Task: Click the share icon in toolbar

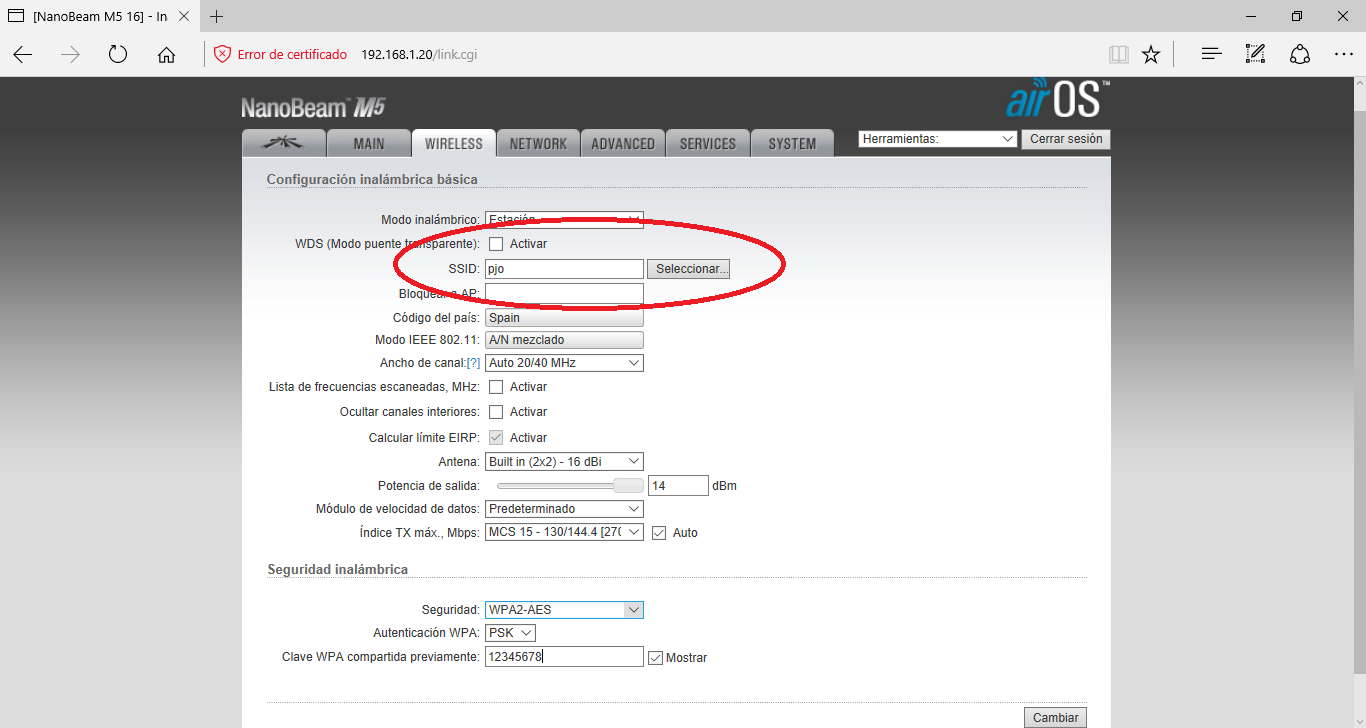Action: coord(1300,54)
